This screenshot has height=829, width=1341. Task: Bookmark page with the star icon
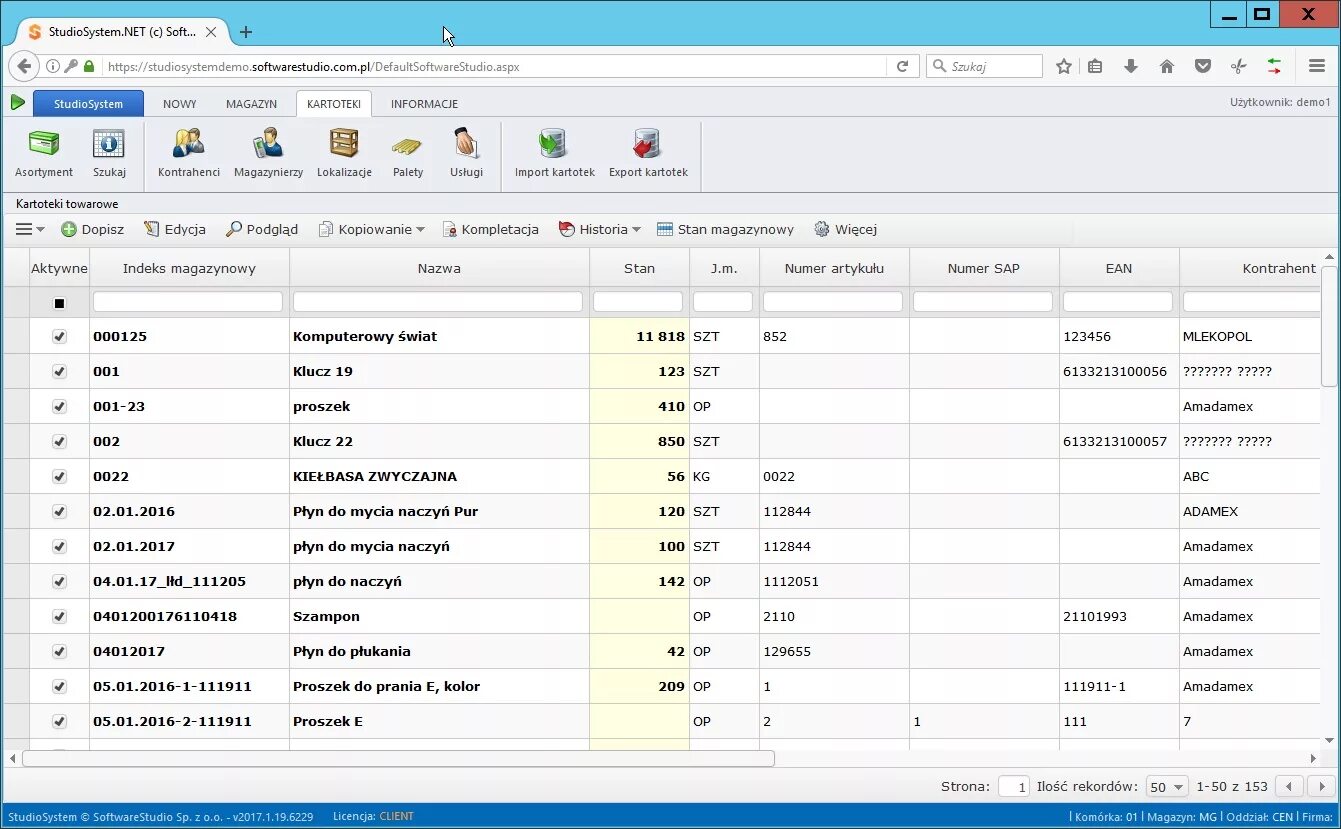click(x=1064, y=66)
